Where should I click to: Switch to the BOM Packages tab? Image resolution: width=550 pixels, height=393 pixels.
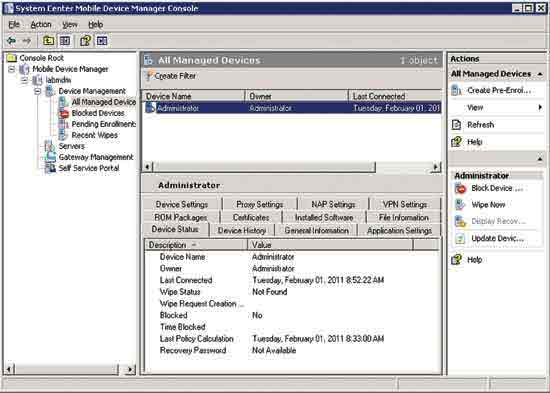tap(181, 218)
